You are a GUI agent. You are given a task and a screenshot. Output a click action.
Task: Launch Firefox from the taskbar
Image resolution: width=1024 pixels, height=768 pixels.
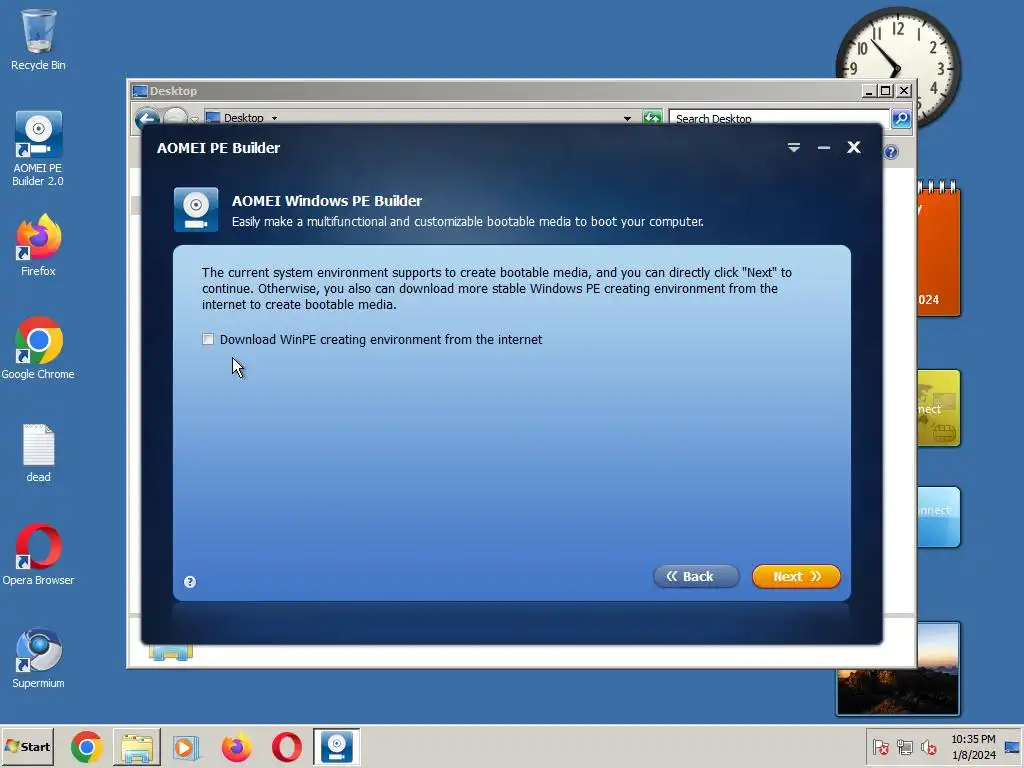[236, 747]
